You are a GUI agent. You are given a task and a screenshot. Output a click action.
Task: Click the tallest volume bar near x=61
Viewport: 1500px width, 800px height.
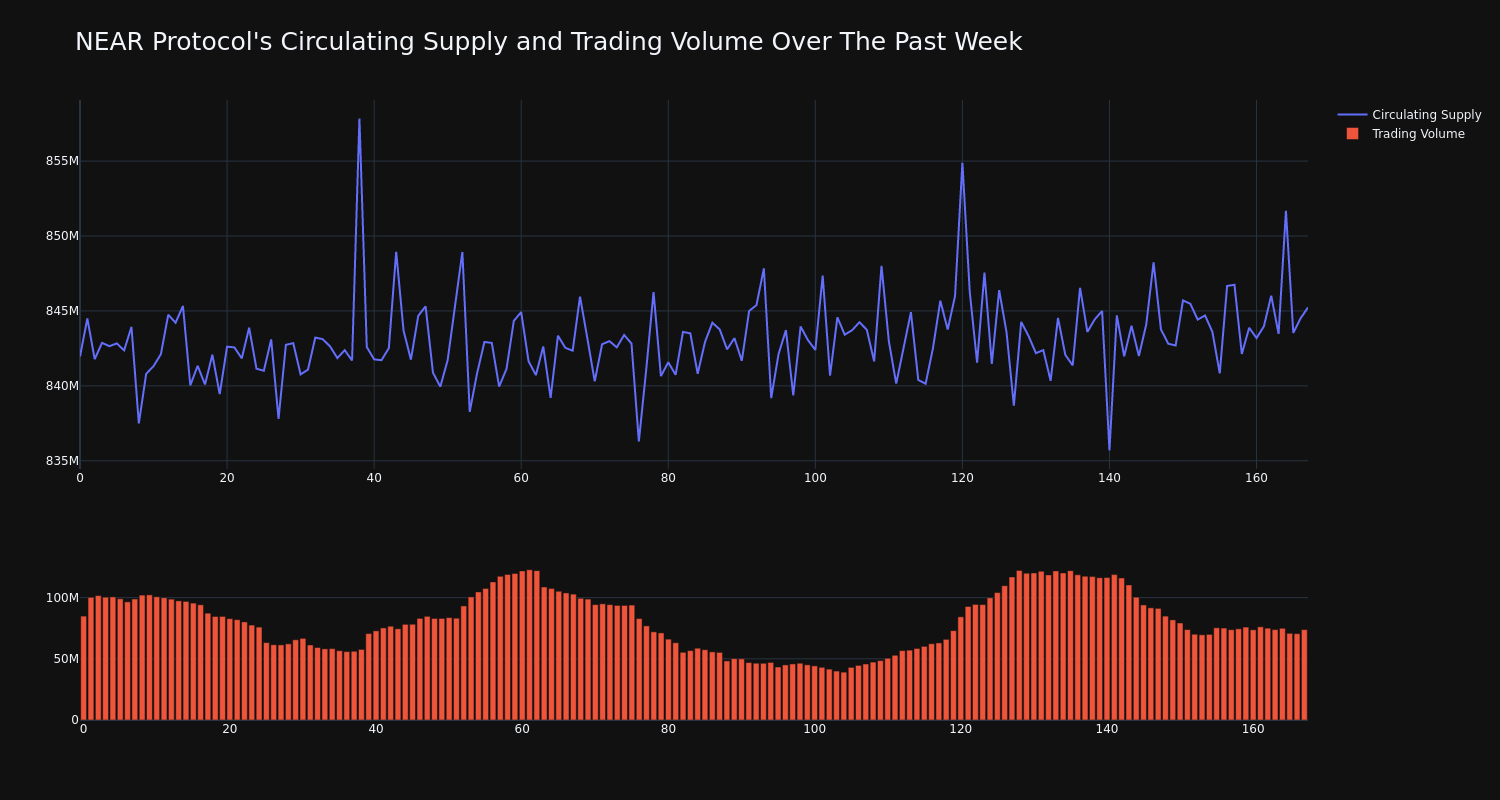pos(529,645)
